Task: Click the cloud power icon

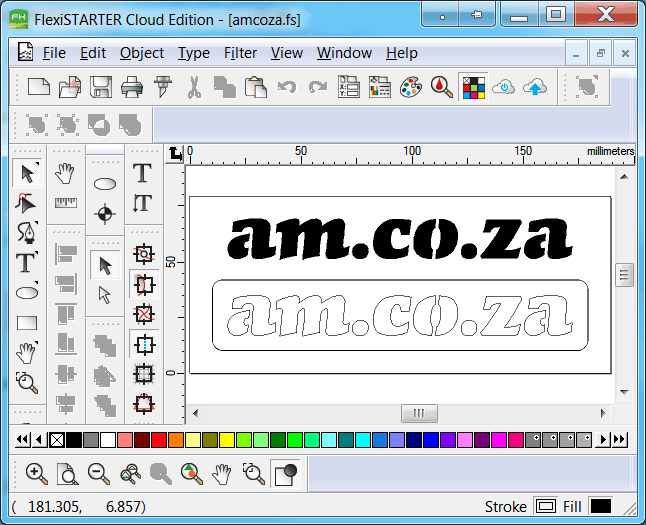Action: (503, 87)
